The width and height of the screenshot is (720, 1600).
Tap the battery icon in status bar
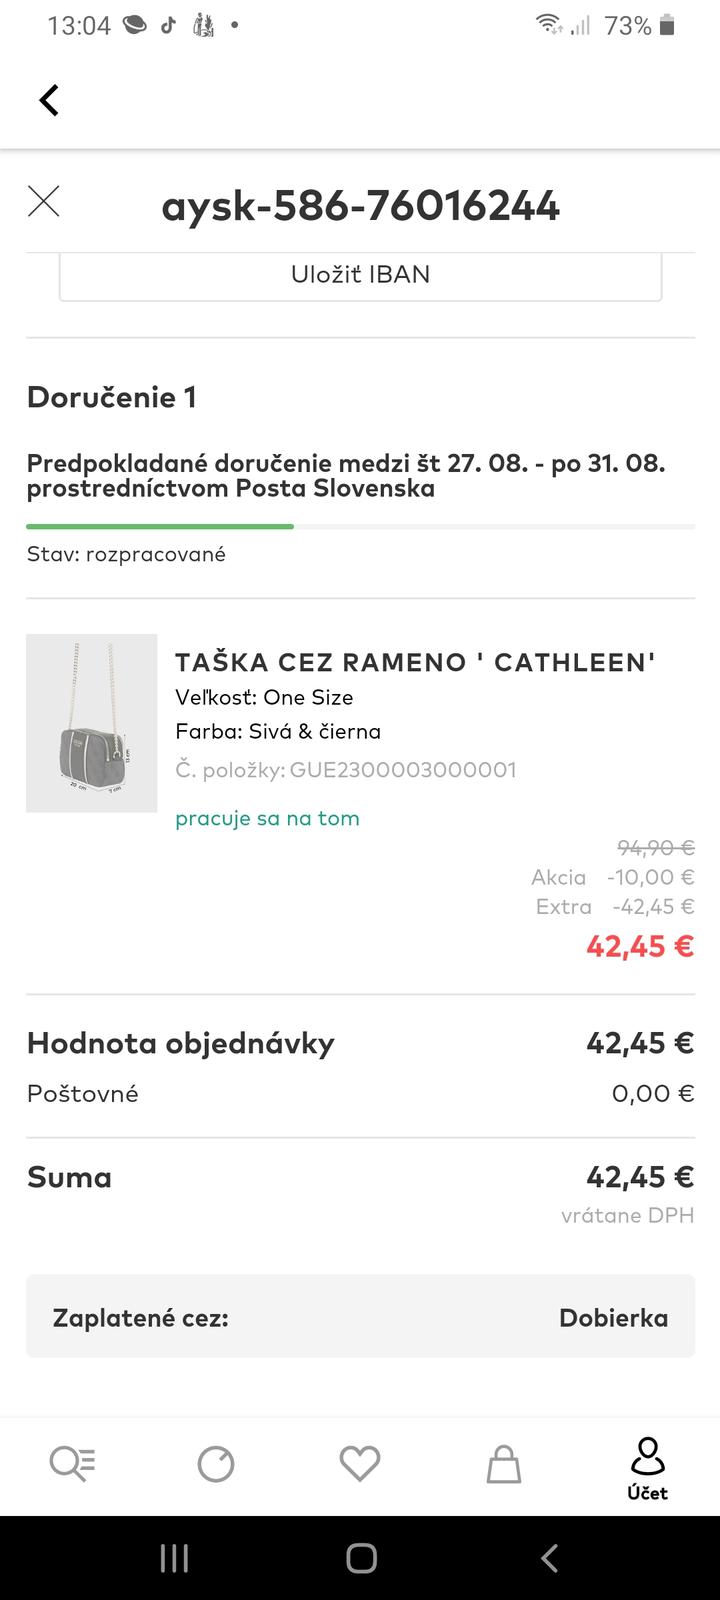coord(667,26)
